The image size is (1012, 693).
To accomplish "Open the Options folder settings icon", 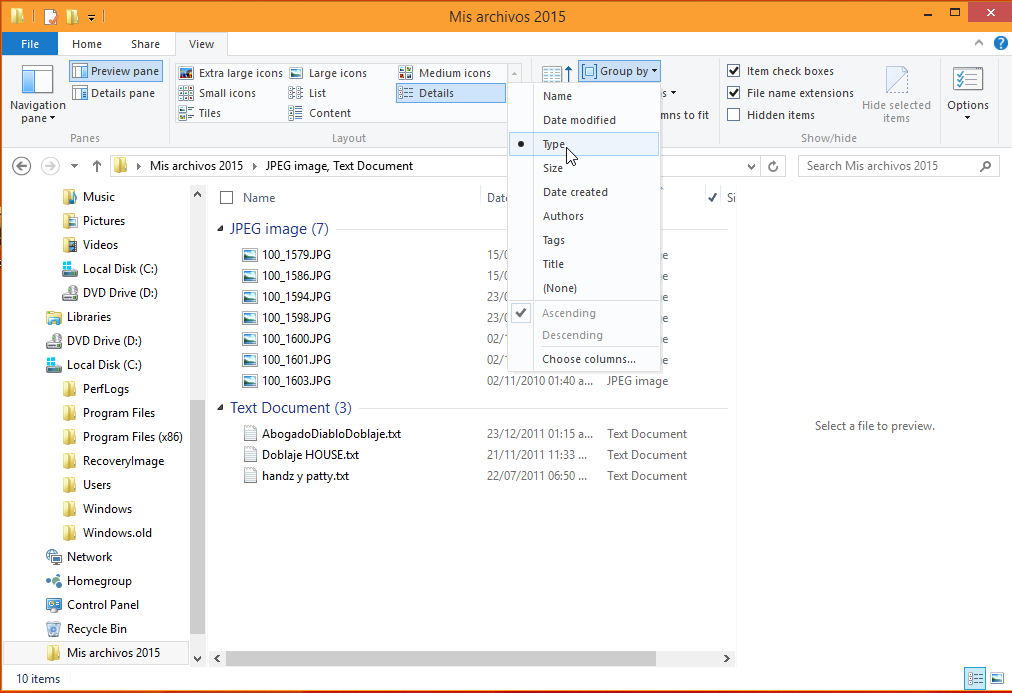I will [x=967, y=81].
